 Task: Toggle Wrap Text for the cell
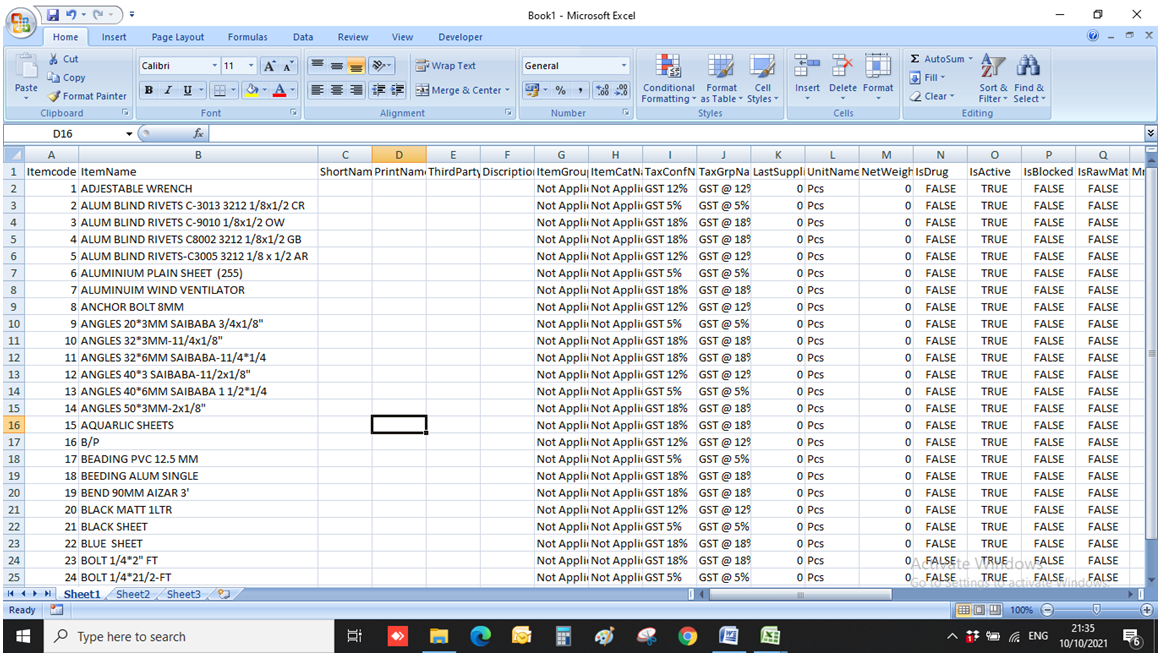point(445,65)
